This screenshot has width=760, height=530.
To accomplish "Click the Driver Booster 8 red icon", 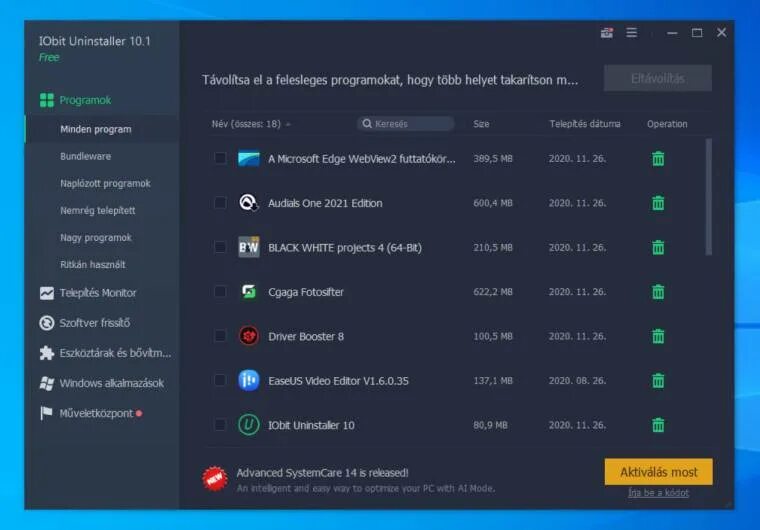I will point(249,336).
